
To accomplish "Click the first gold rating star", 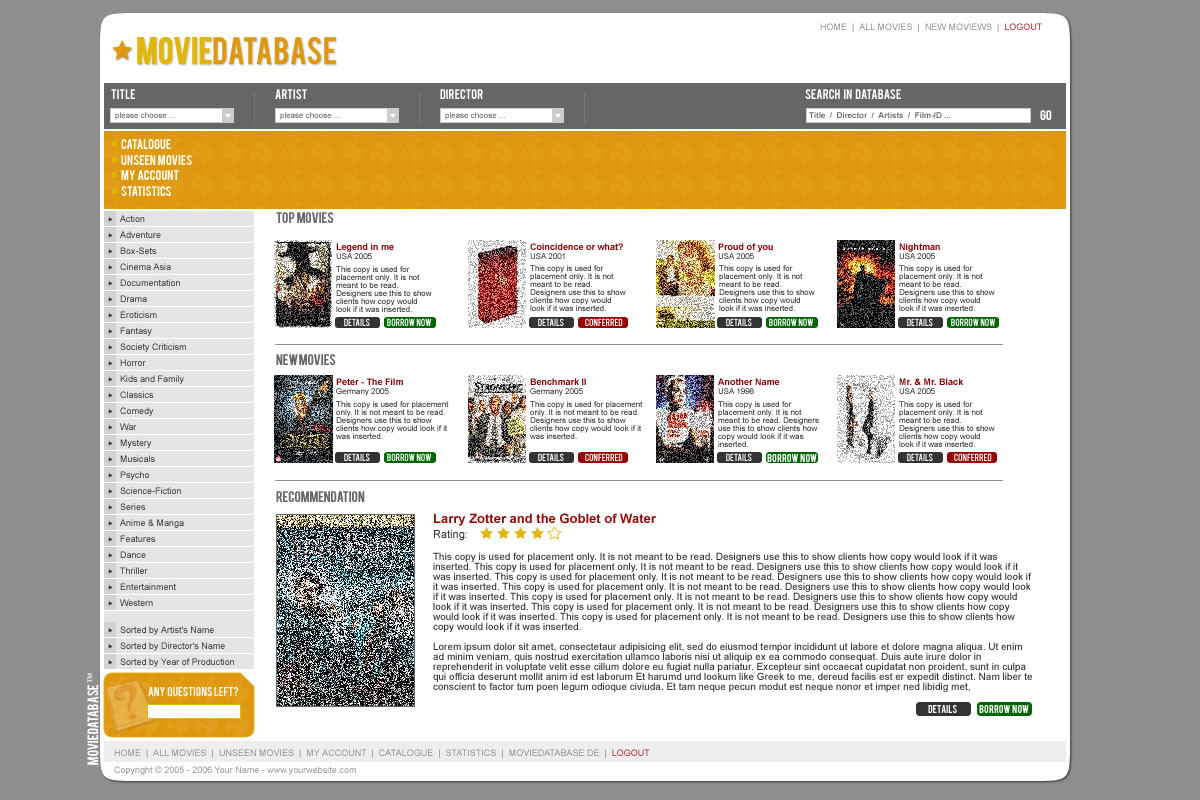I will [x=487, y=534].
